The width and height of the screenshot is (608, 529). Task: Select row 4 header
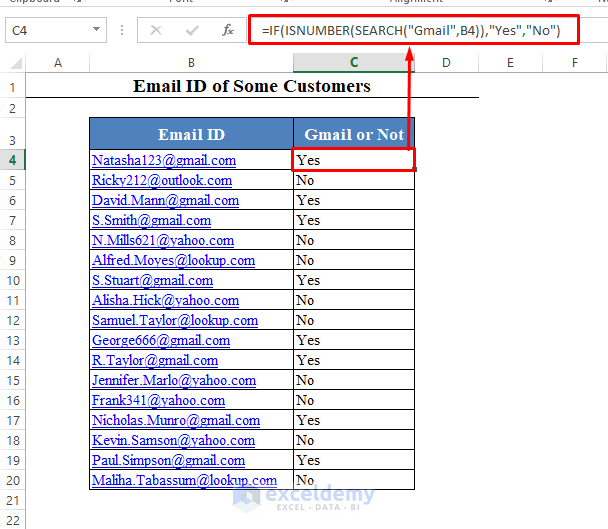coord(12,160)
